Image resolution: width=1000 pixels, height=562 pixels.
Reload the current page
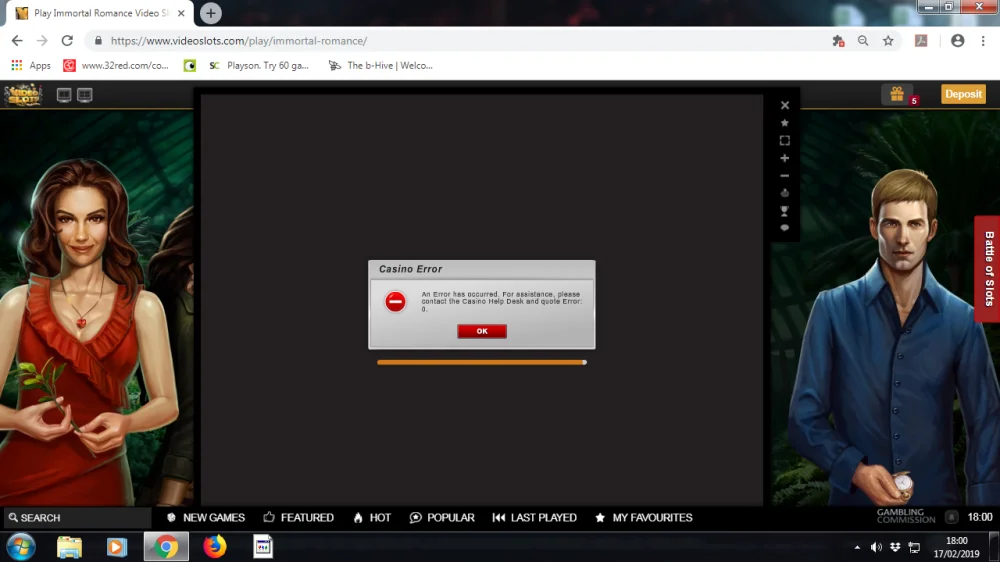67,41
